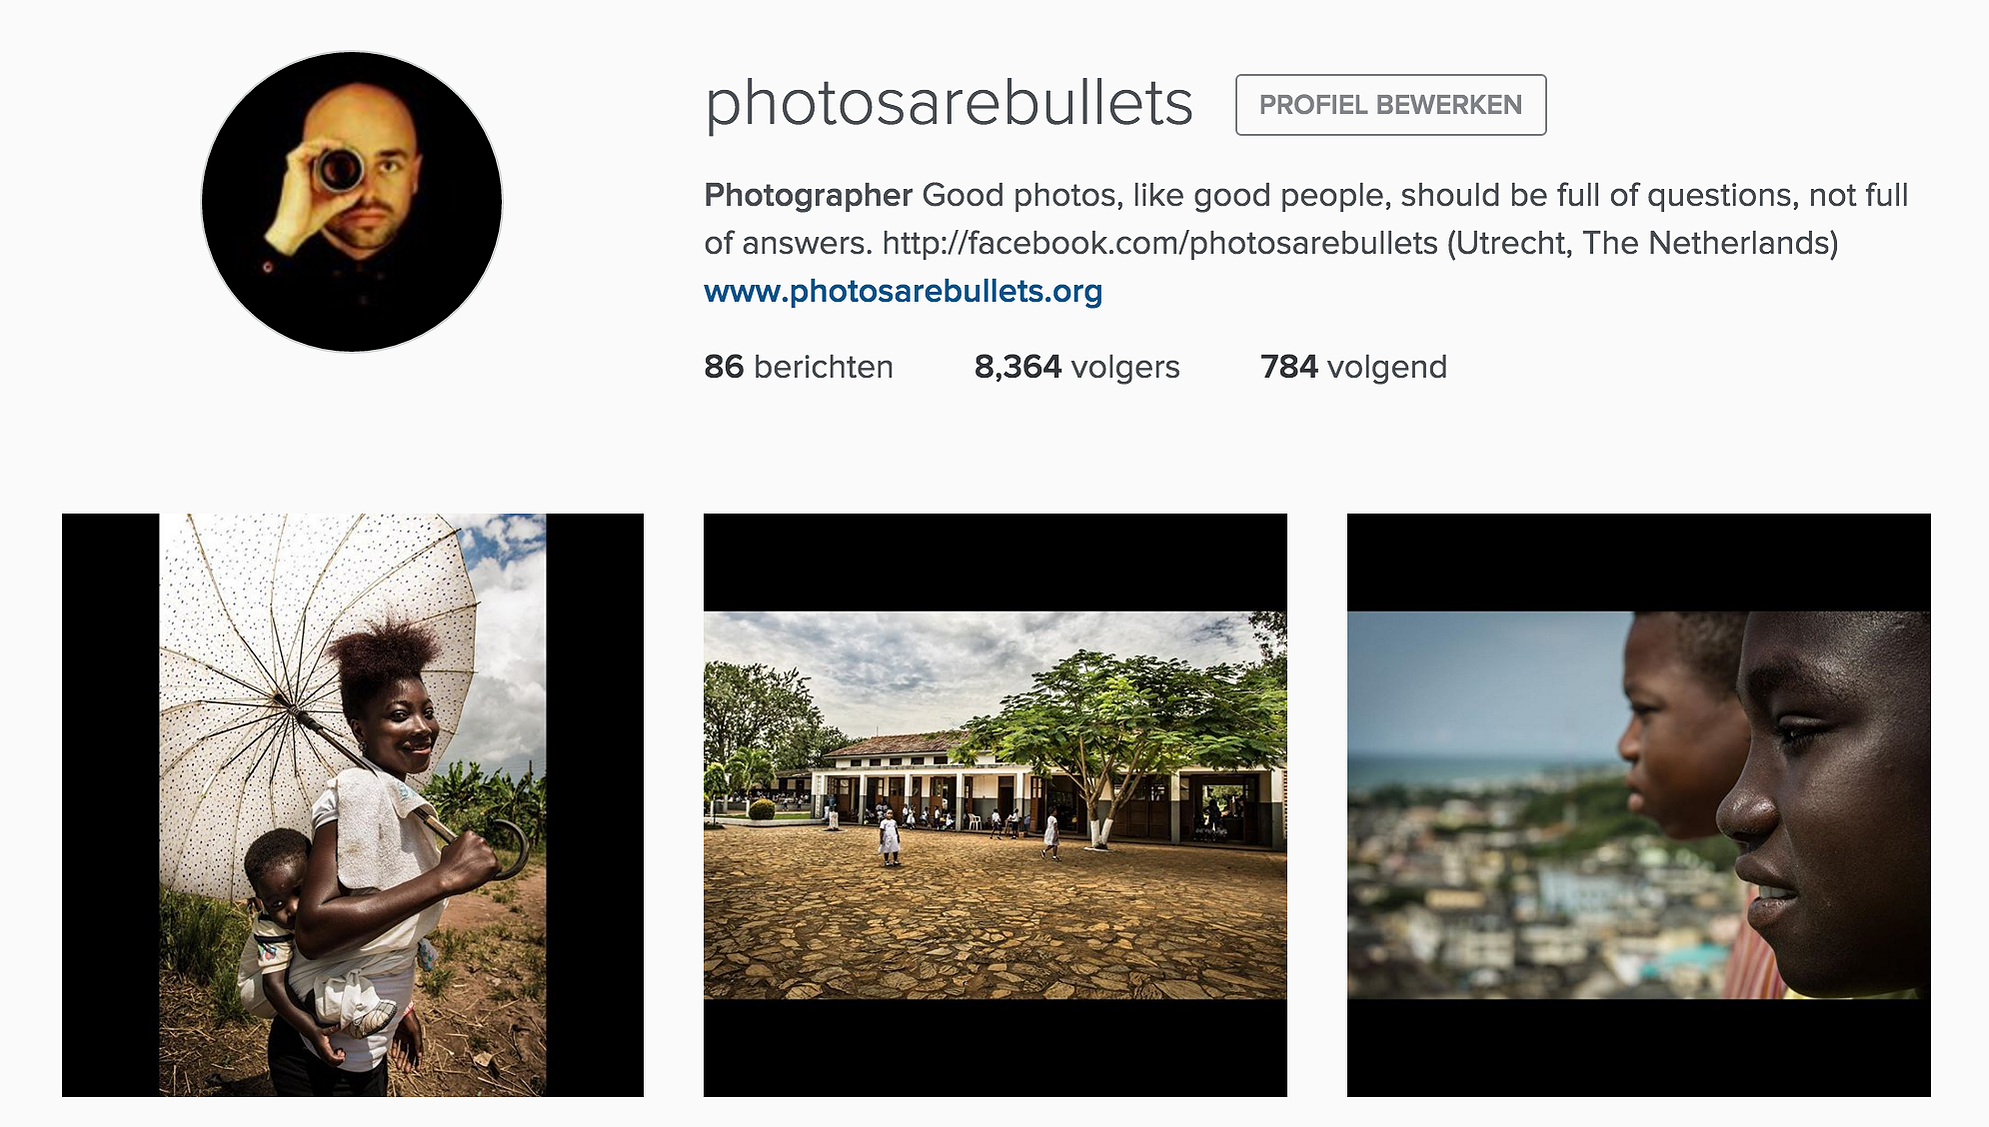Click the girl in white dress in courtyard
Viewport: 1989px width, 1127px height.
[x=889, y=837]
